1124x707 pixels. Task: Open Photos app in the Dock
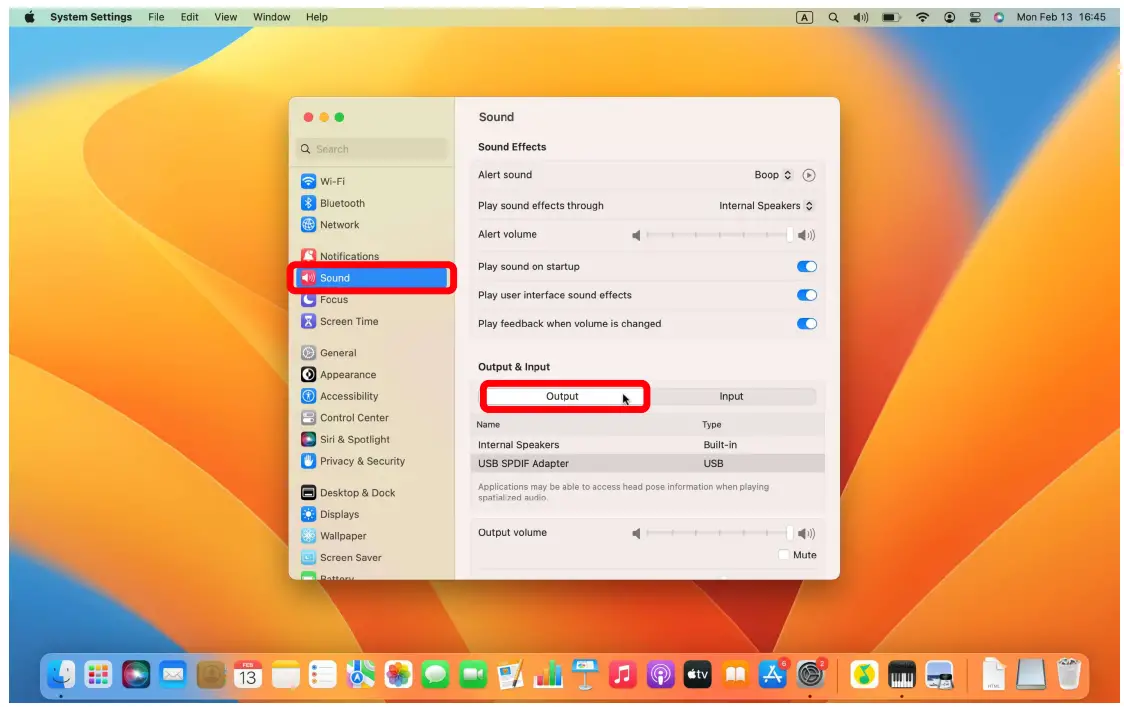pyautogui.click(x=398, y=674)
